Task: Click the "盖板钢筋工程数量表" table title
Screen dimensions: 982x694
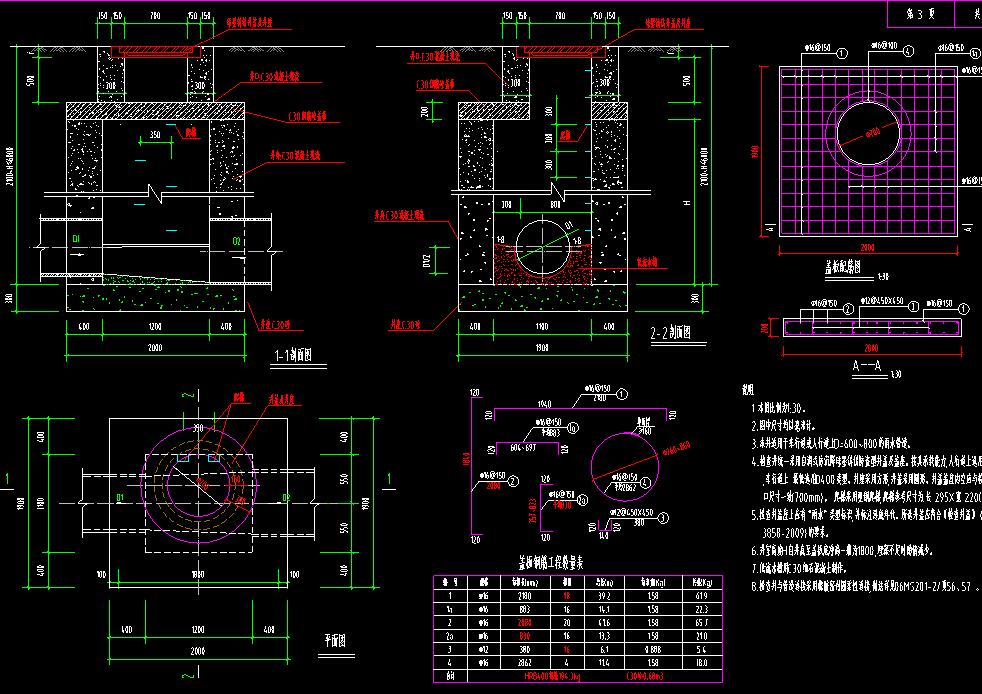Action: pos(550,563)
